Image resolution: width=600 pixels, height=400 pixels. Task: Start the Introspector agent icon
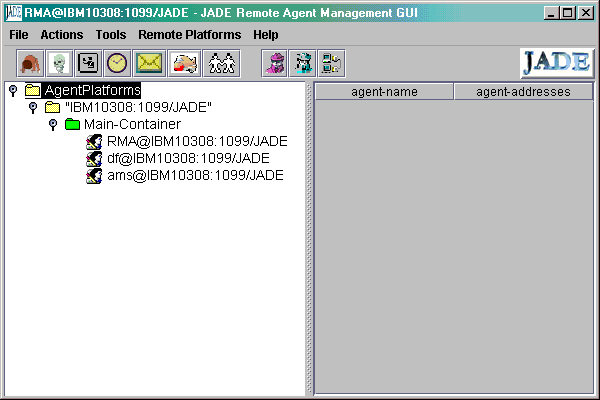tap(302, 63)
